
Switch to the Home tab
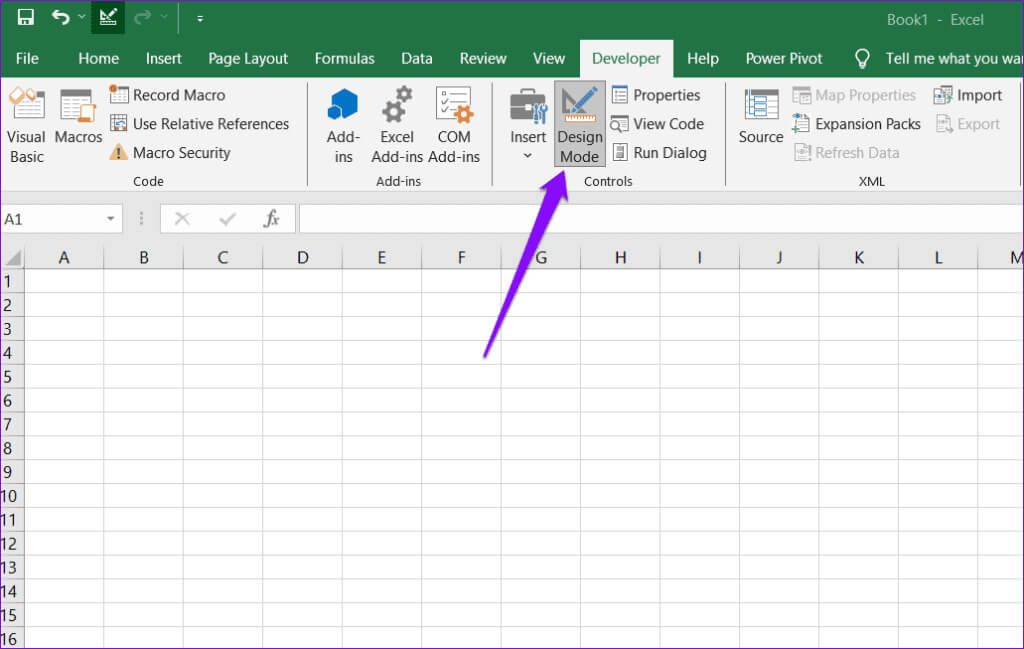point(99,58)
